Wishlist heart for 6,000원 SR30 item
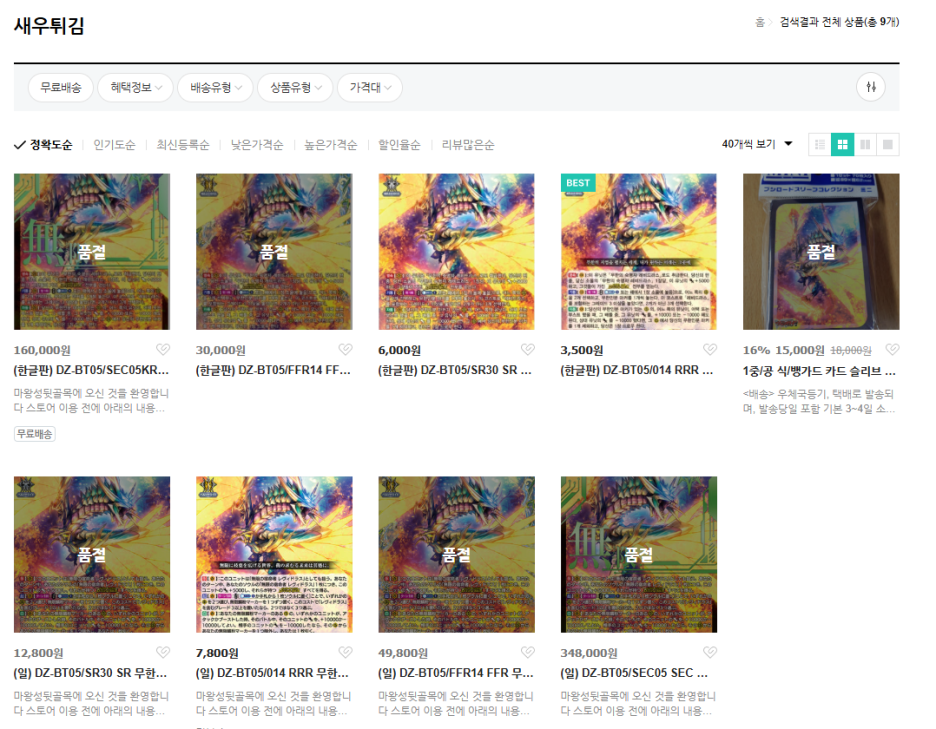This screenshot has width=936, height=729. [x=528, y=349]
